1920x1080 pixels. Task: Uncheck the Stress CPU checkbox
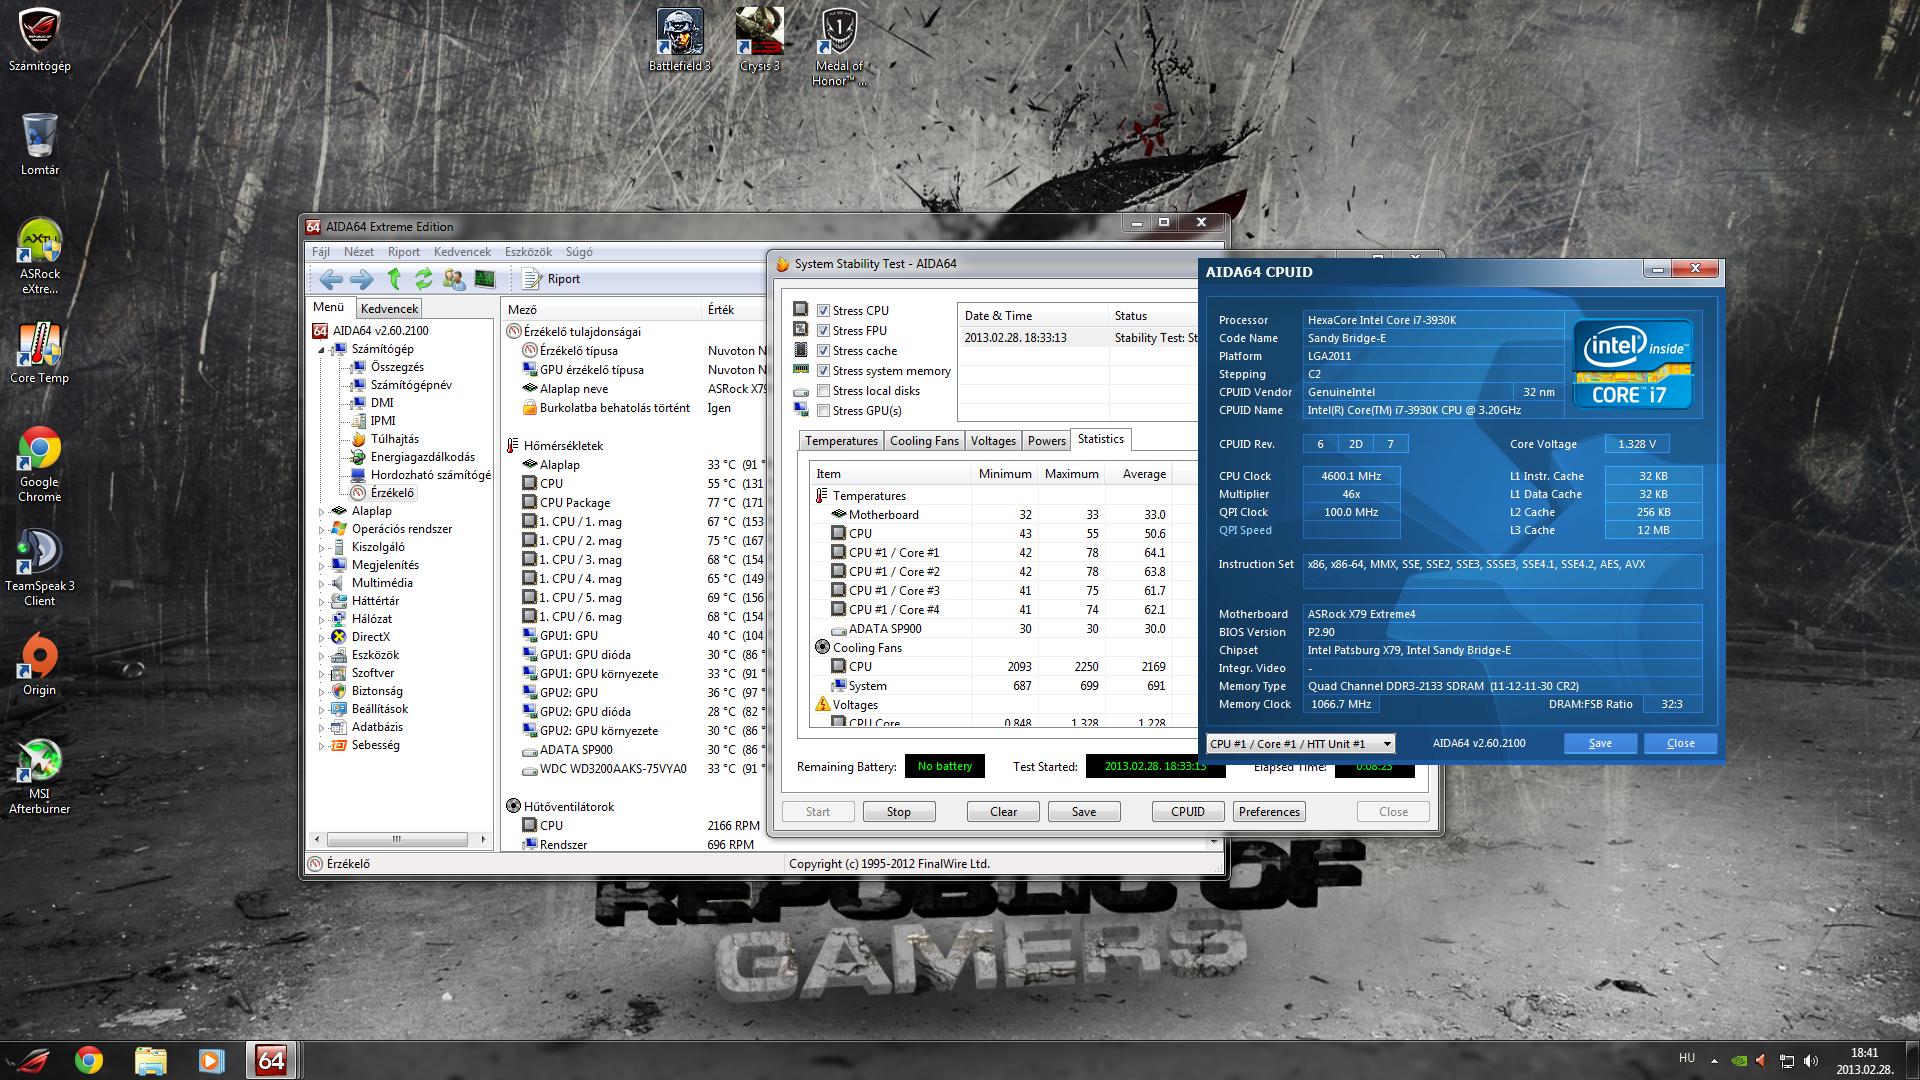click(x=823, y=311)
